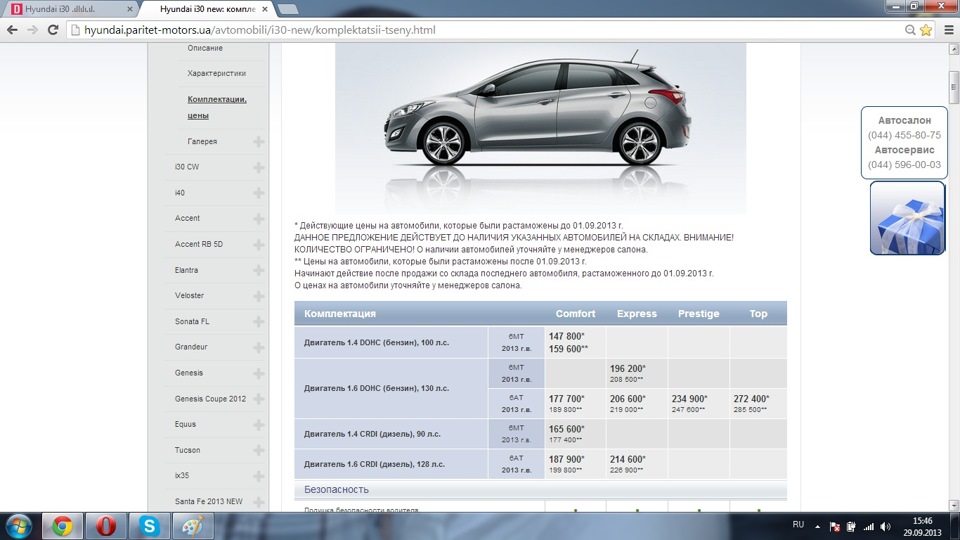Select Elantra in the model menu
Screen dimensions: 960x540
(186, 270)
